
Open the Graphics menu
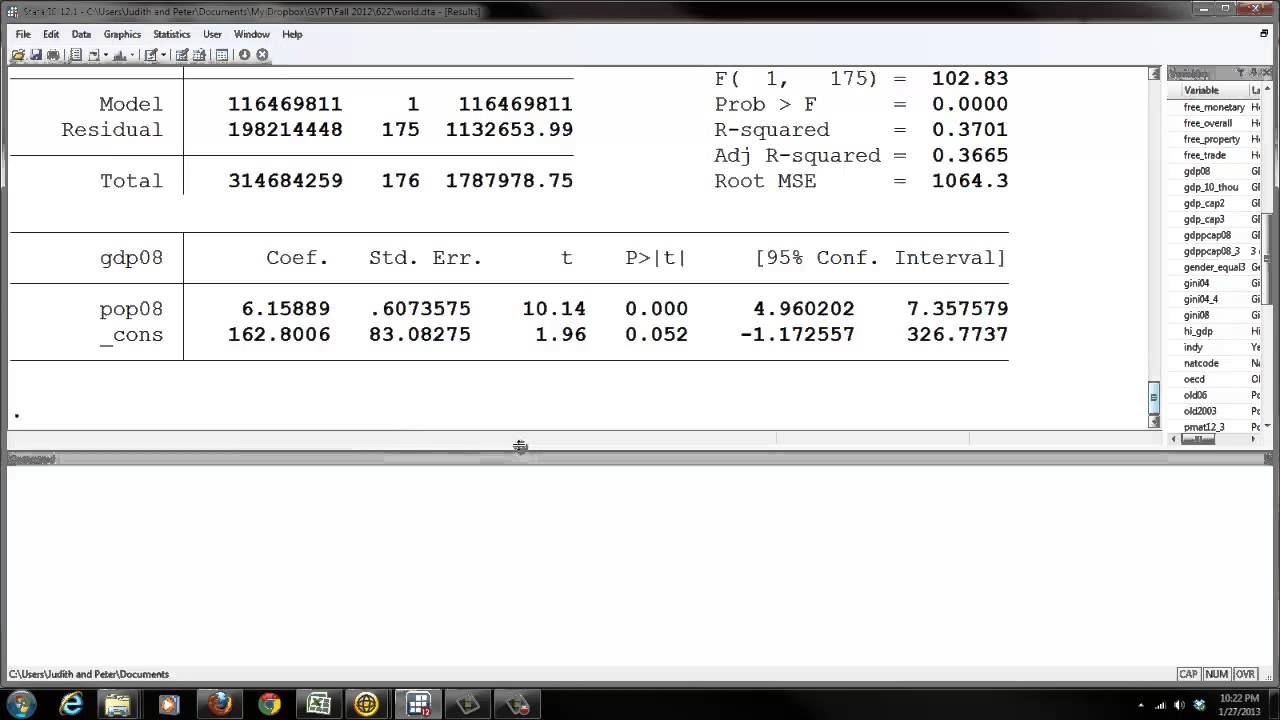[x=122, y=34]
